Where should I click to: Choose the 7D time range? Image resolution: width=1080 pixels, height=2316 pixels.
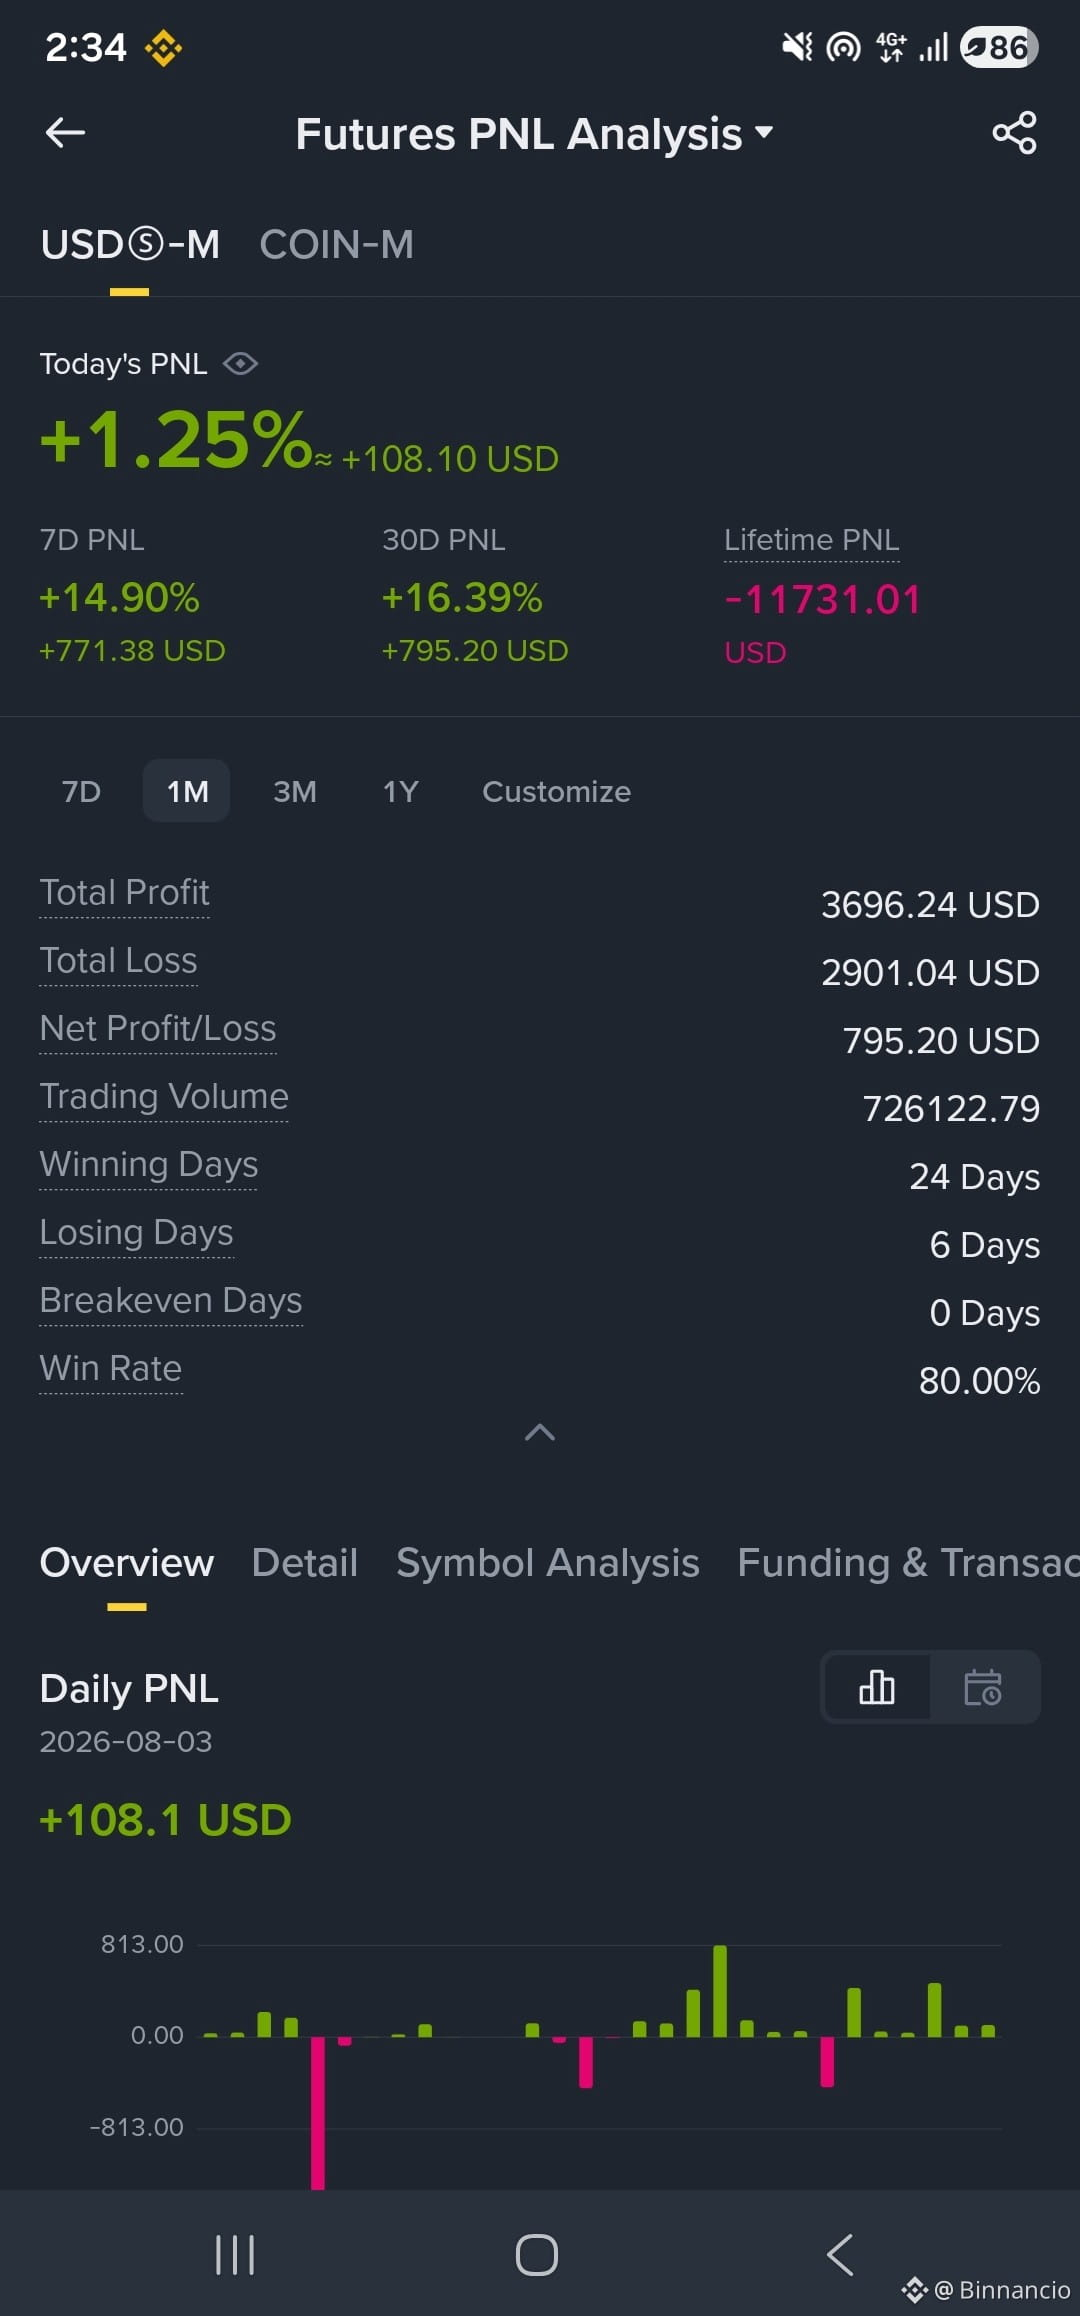click(x=82, y=791)
